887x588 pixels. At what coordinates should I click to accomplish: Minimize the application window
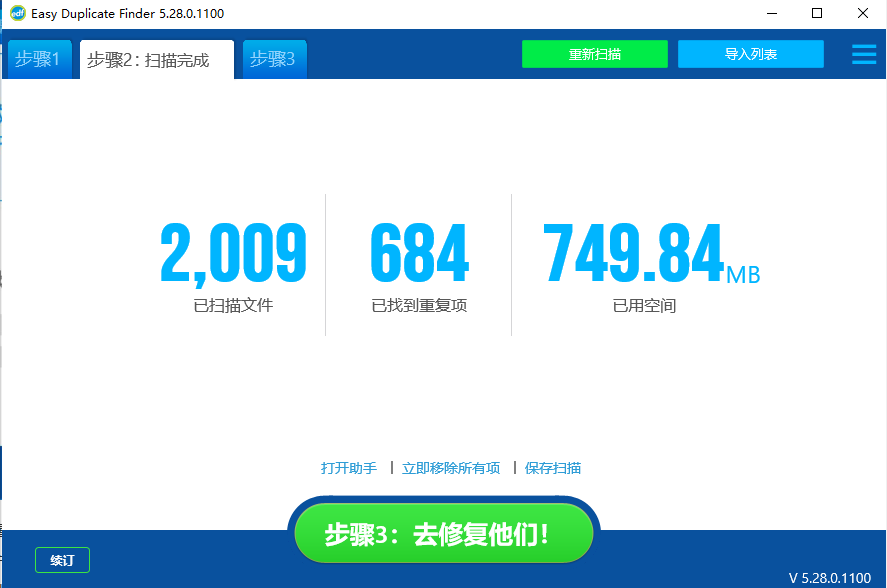pyautogui.click(x=771, y=13)
